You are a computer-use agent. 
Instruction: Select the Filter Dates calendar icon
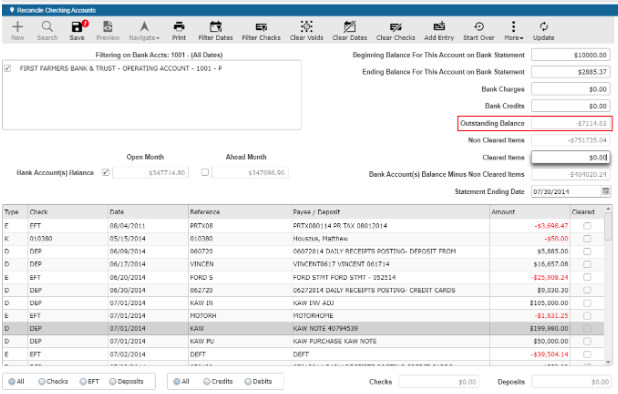(215, 27)
